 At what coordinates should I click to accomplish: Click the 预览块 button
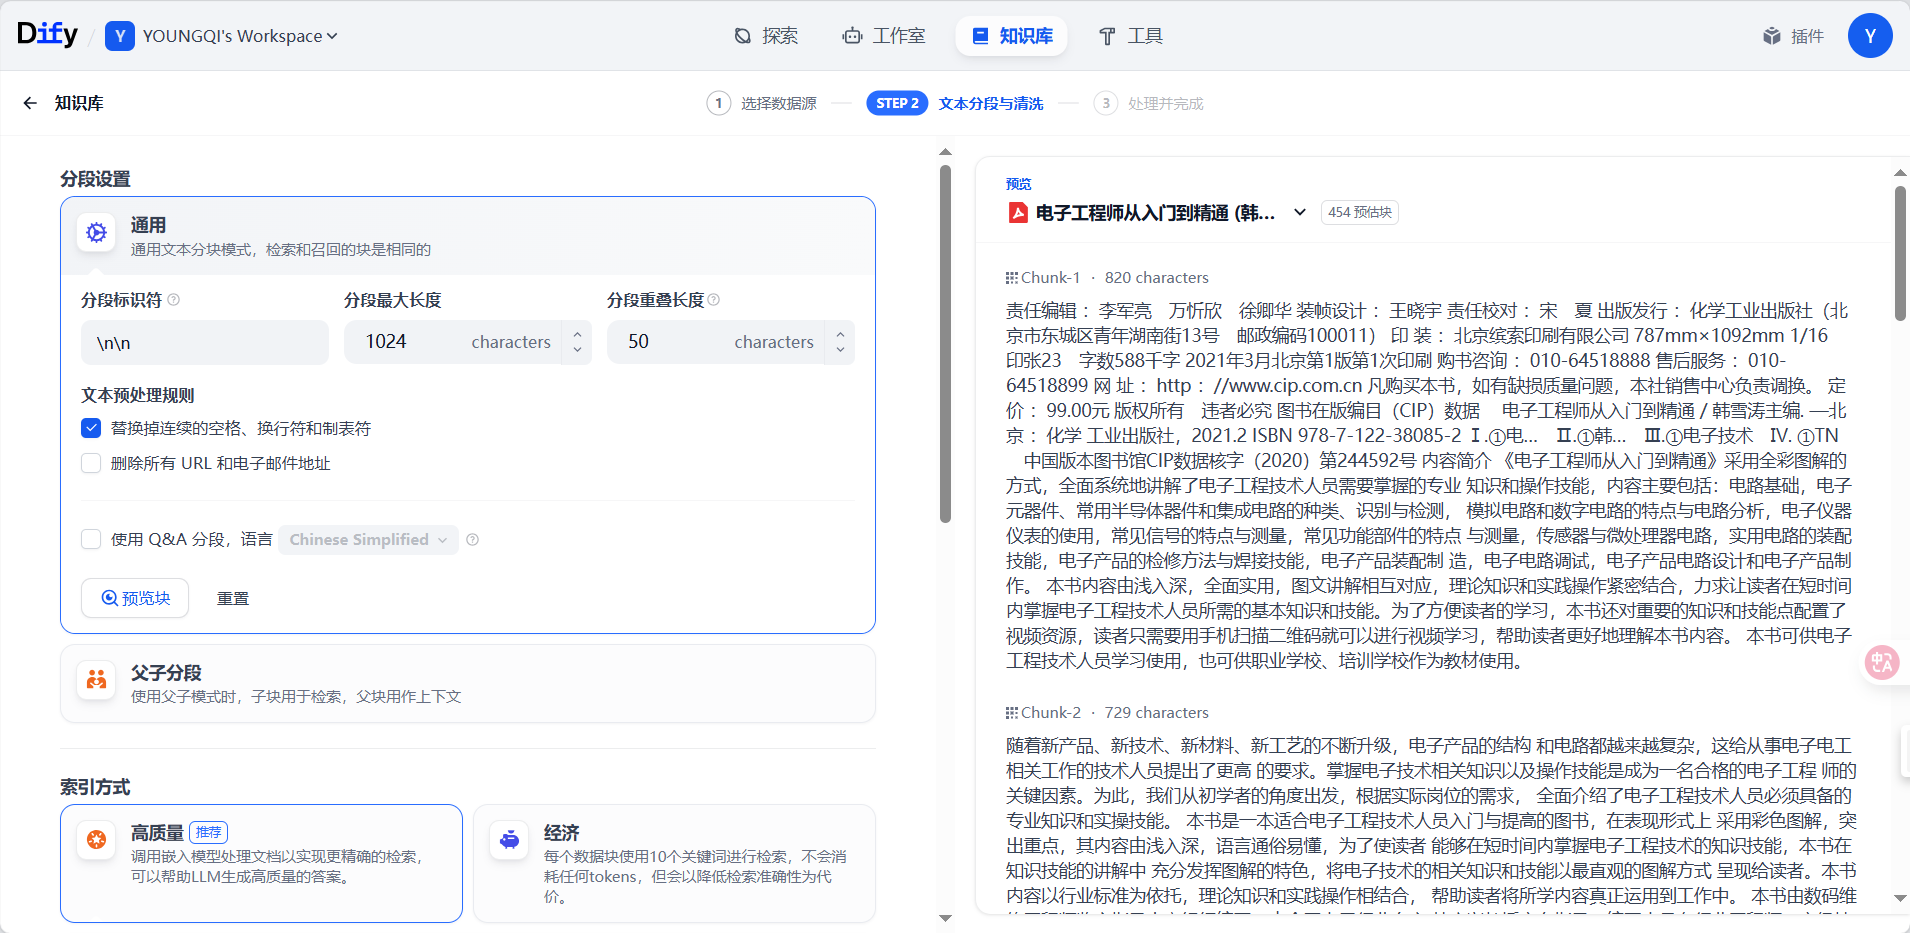[134, 597]
